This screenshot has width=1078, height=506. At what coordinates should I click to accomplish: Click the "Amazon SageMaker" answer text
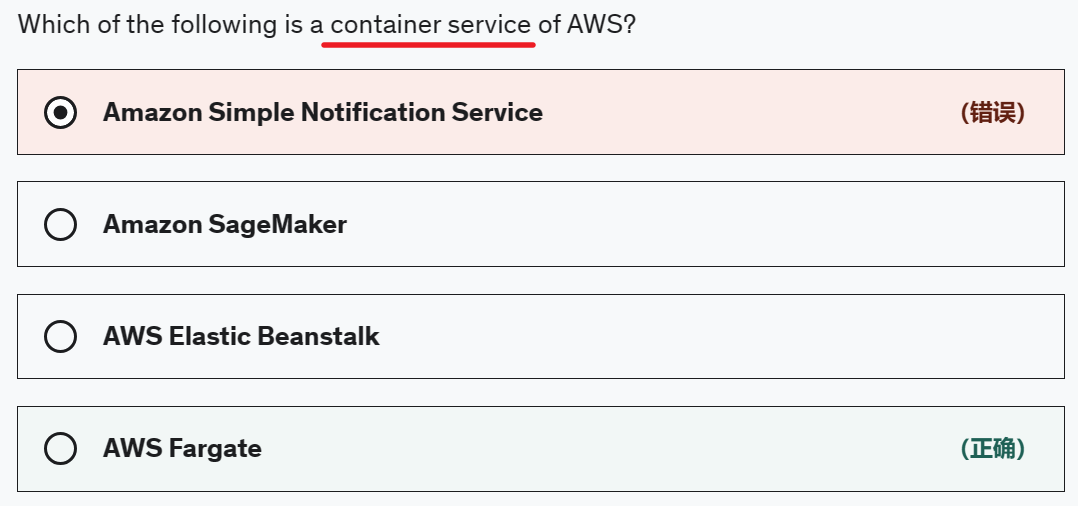[224, 224]
